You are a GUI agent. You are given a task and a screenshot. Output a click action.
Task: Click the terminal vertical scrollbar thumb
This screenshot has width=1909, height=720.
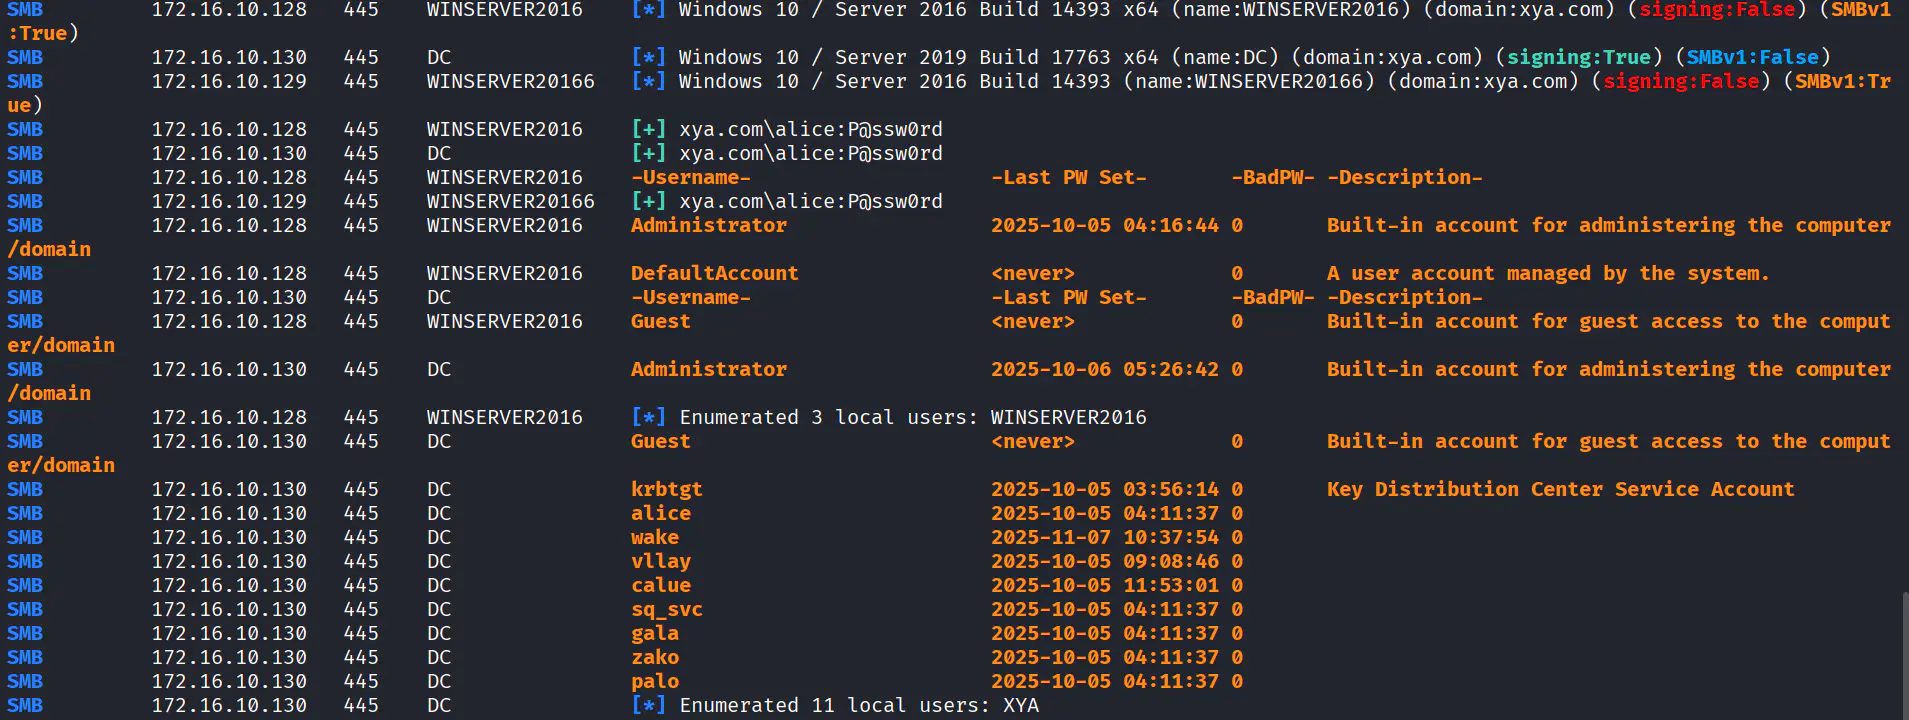click(1904, 655)
